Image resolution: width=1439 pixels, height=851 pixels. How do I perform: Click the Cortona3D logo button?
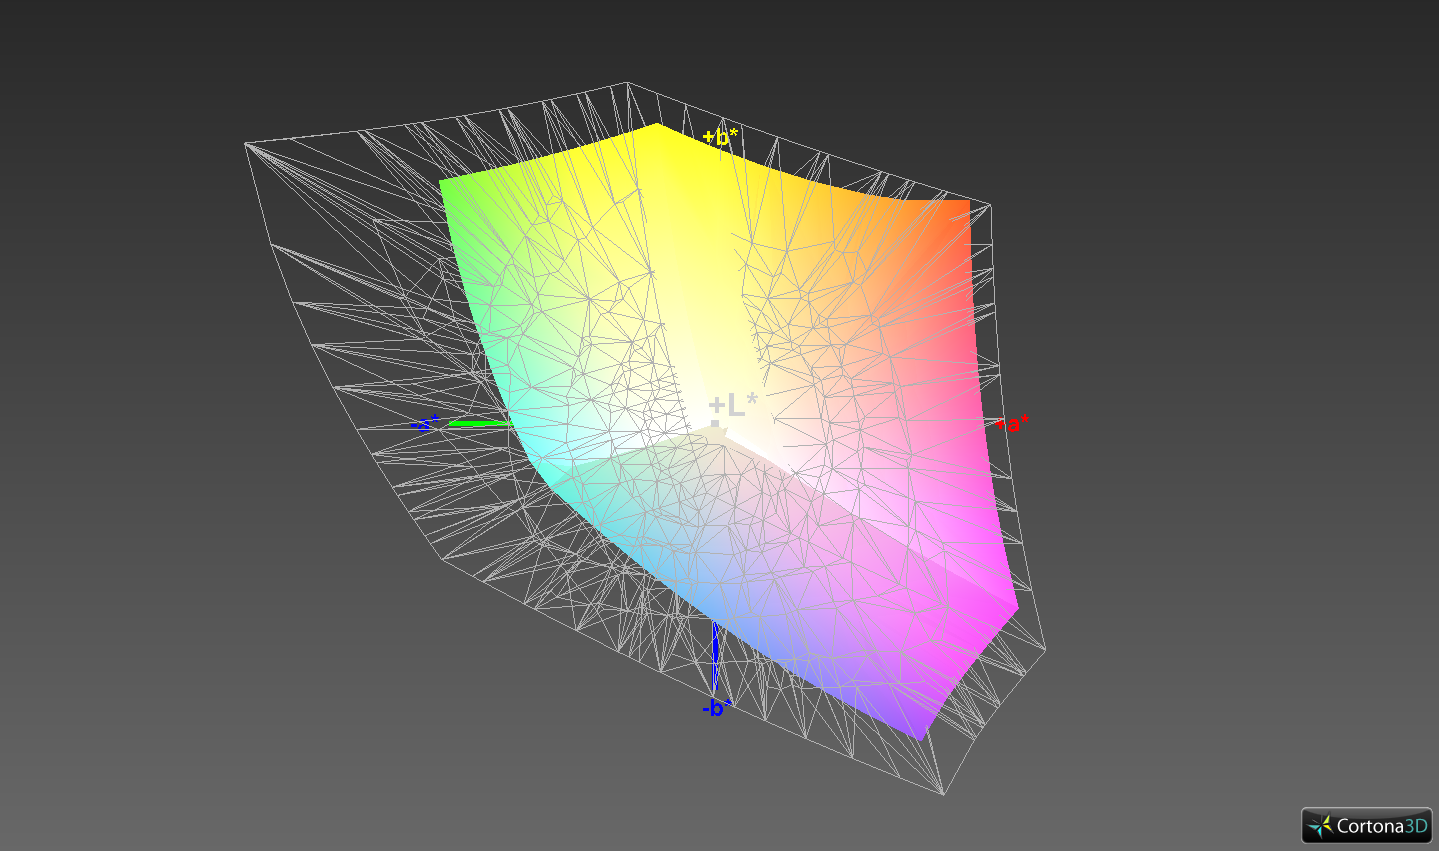pos(1366,826)
